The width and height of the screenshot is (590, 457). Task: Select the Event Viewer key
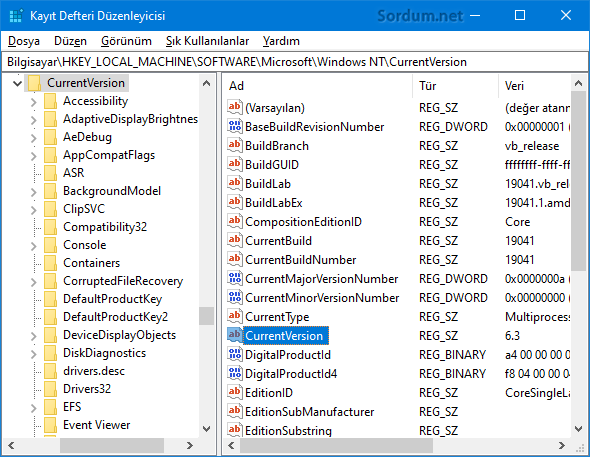96,425
